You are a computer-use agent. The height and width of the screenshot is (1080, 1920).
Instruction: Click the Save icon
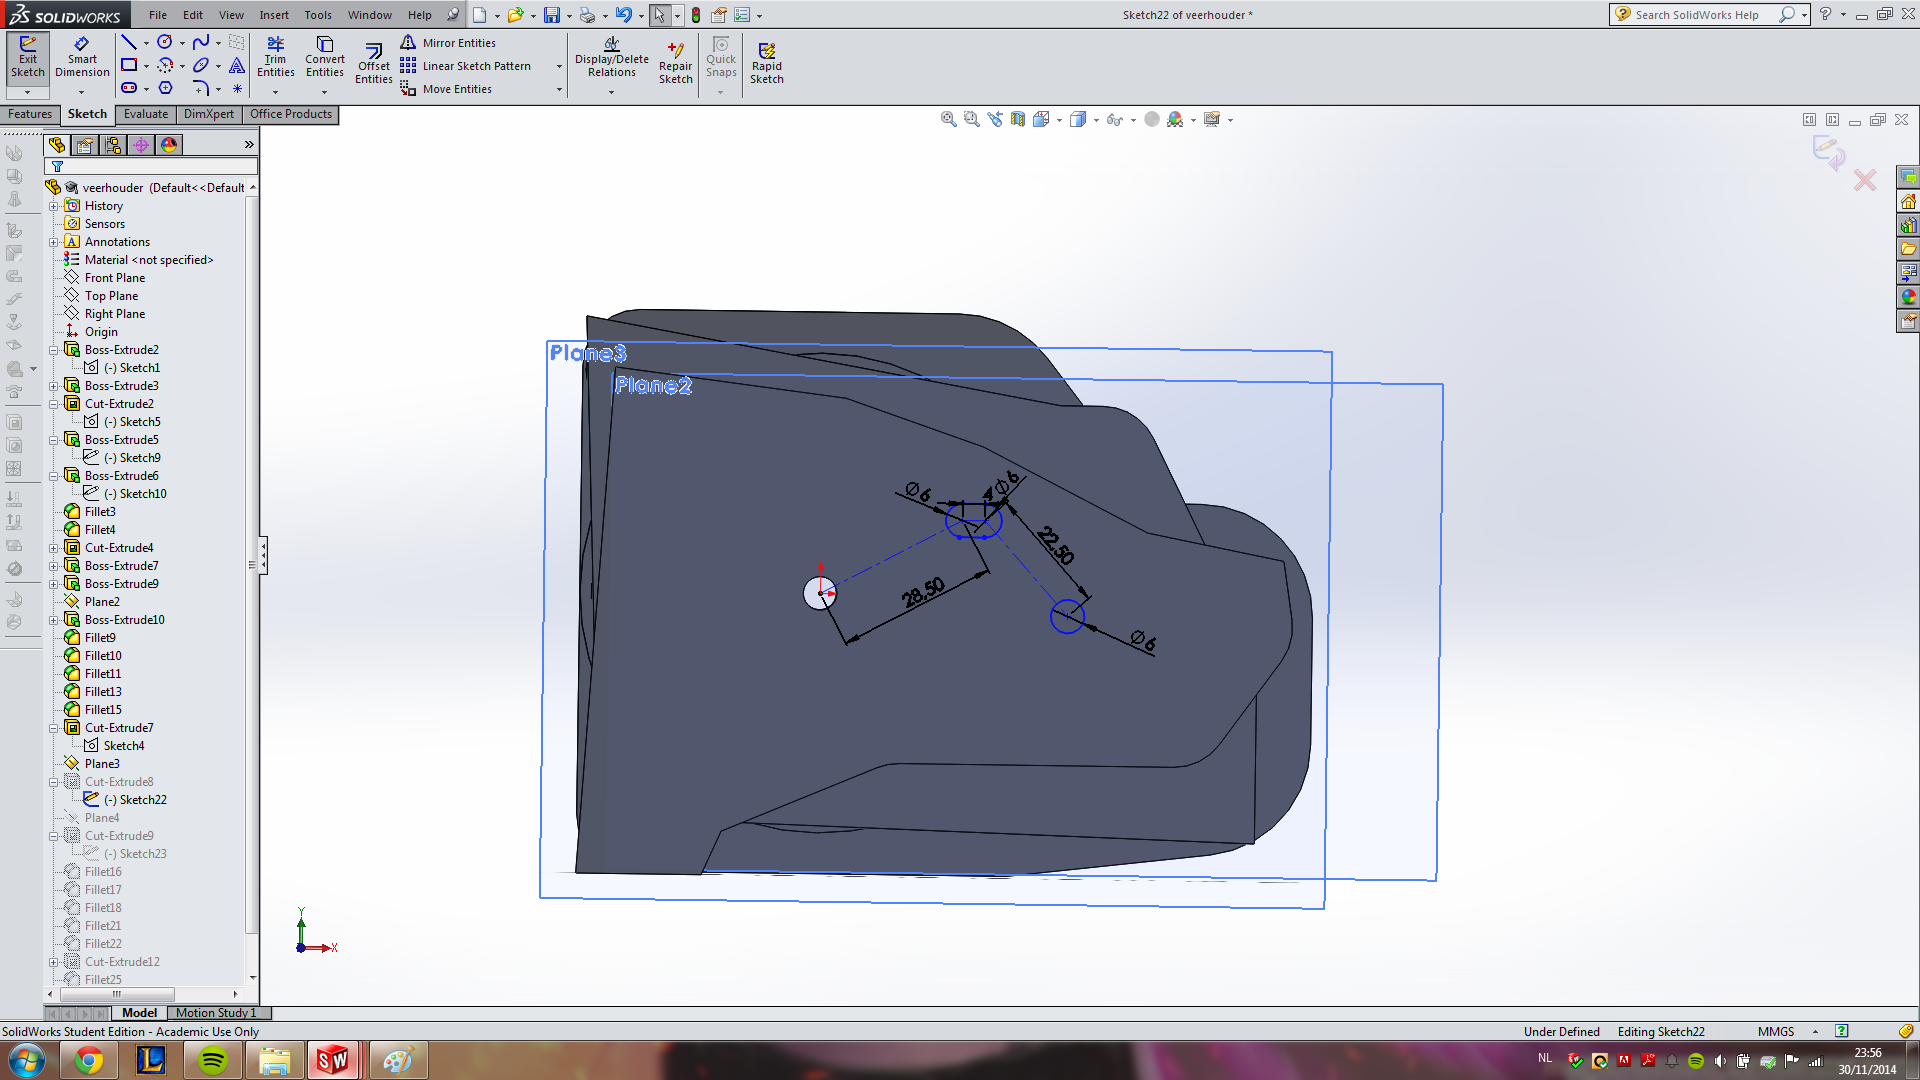pyautogui.click(x=551, y=15)
